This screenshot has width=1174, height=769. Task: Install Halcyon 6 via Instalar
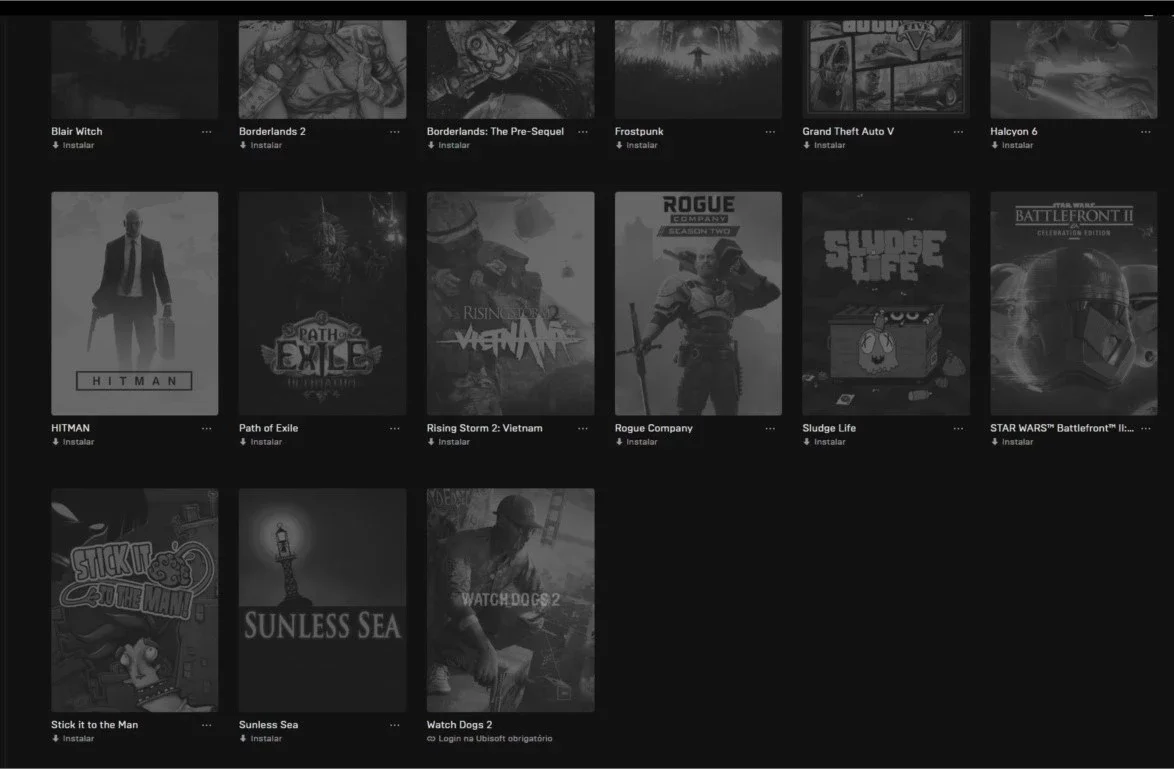coord(1012,145)
